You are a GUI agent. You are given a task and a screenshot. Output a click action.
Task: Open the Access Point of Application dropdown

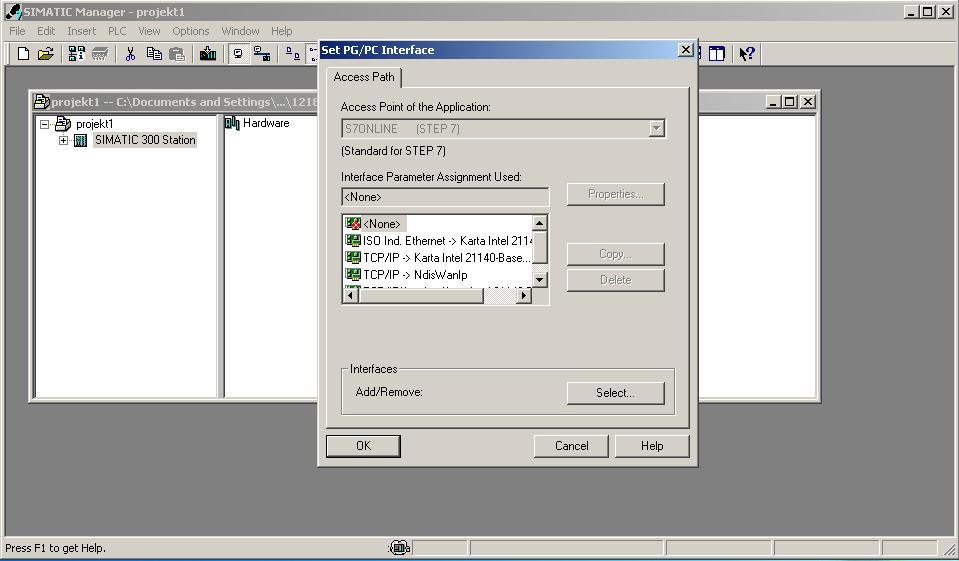[656, 128]
